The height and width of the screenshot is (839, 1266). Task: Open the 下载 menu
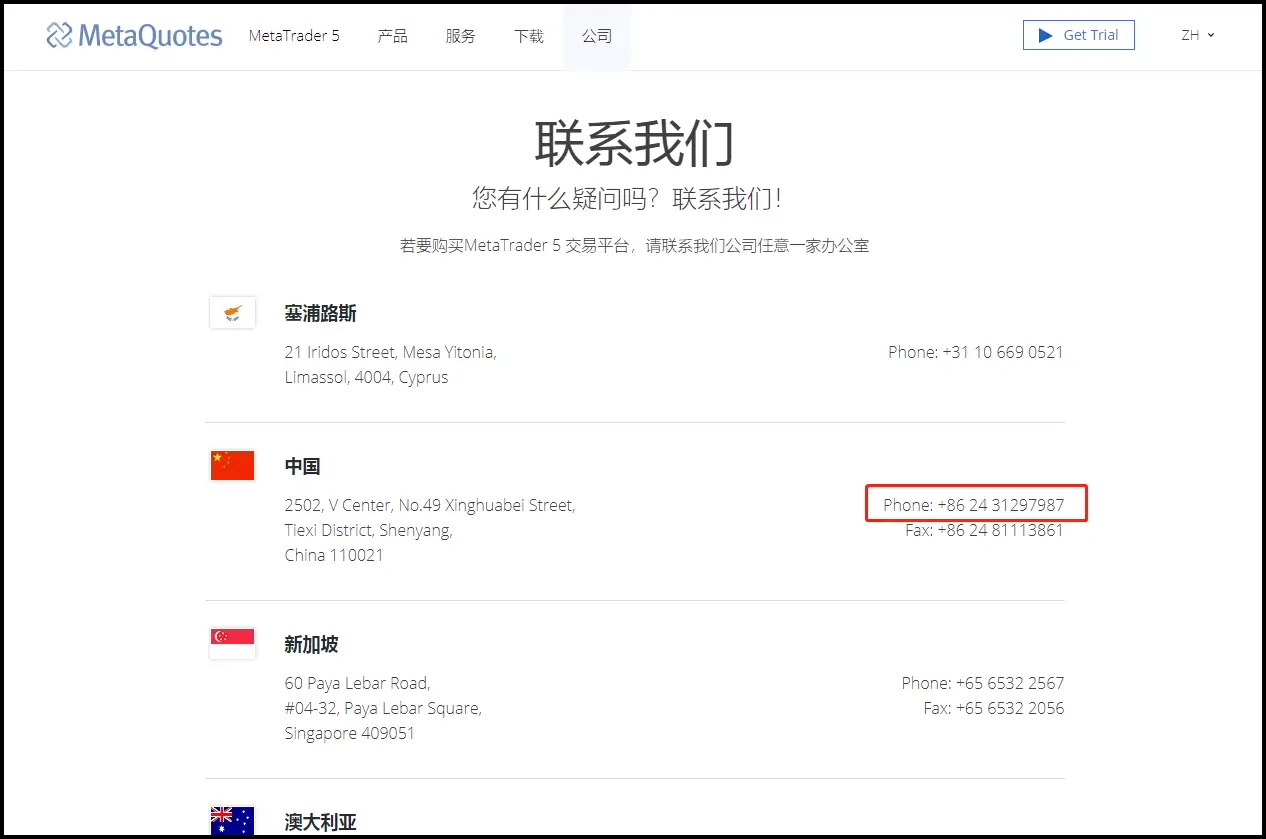coord(529,36)
